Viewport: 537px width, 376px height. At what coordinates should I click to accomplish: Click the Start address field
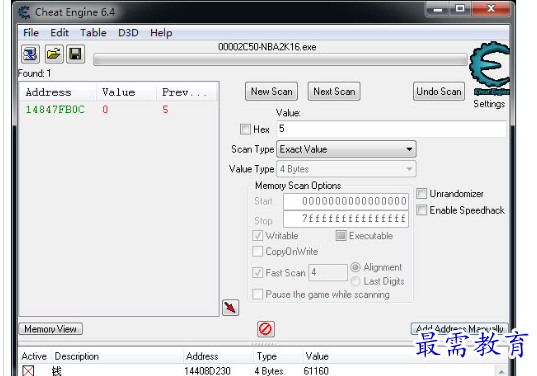click(x=346, y=201)
